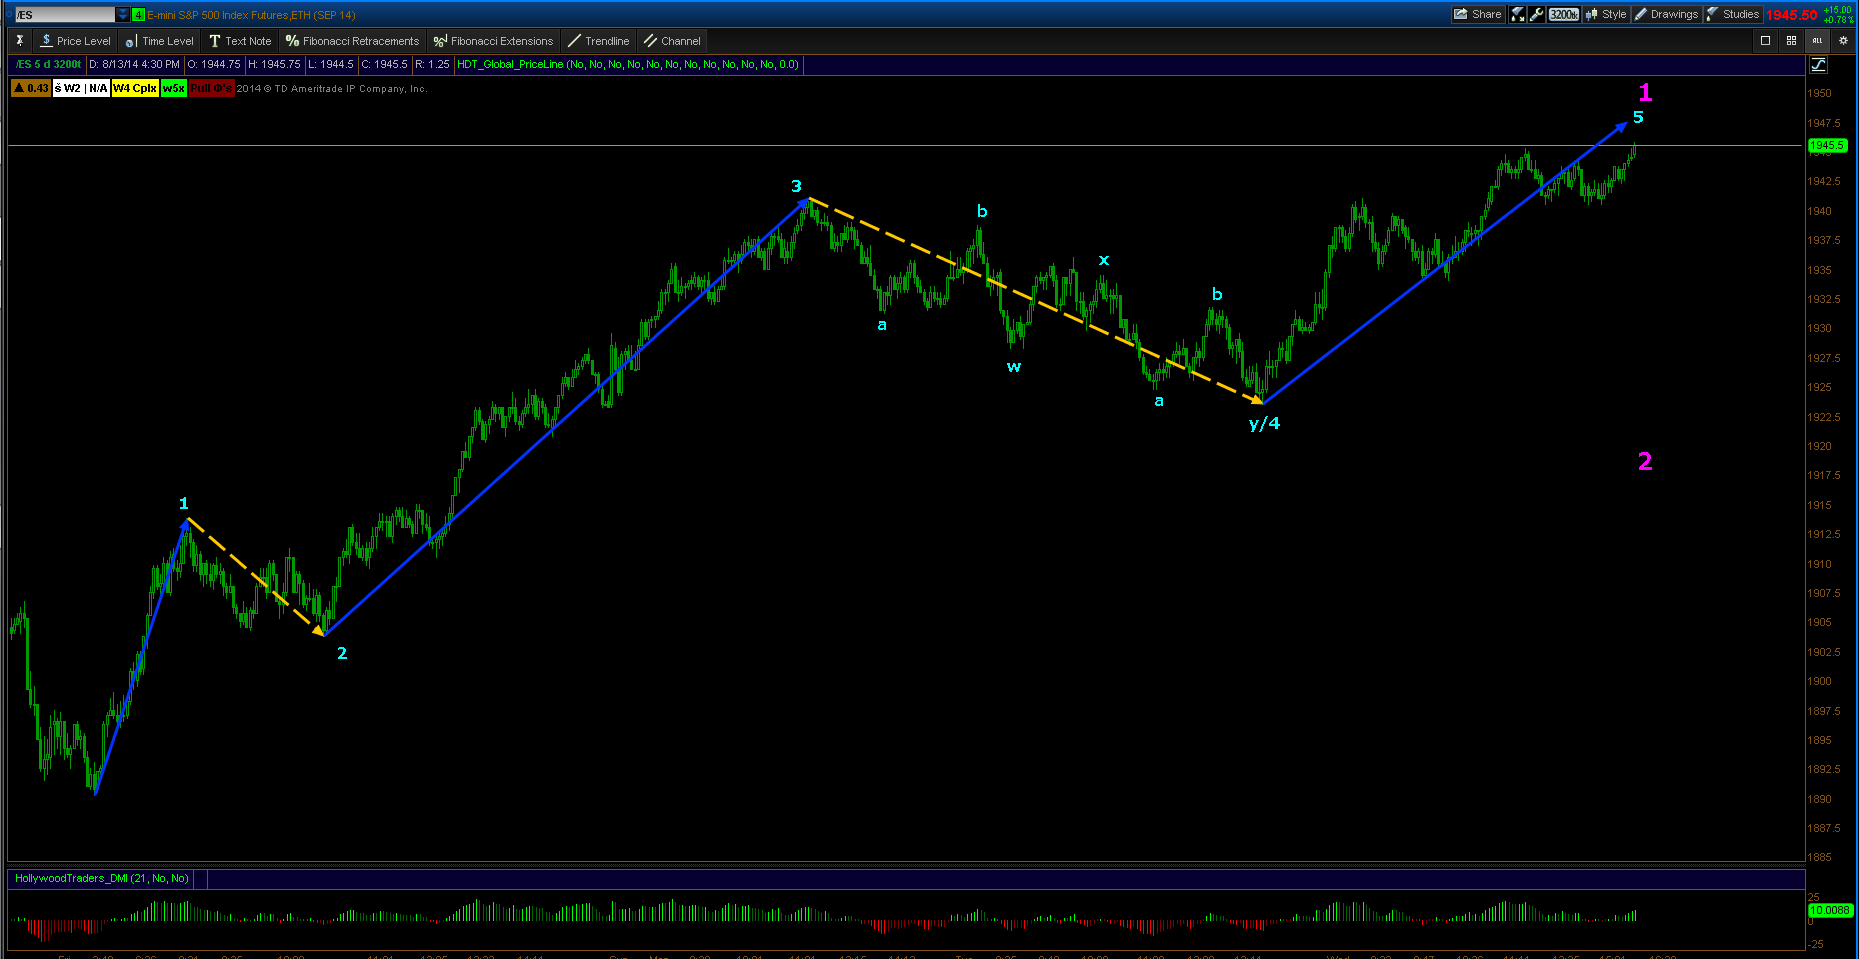This screenshot has height=959, width=1859.
Task: Click the orange 0.43 indicator label
Action: (31, 88)
